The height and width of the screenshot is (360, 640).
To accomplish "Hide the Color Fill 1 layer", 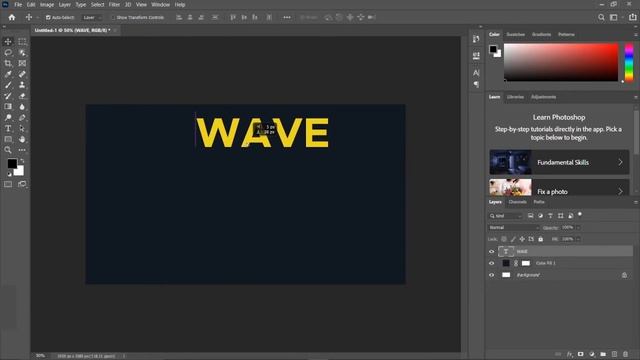I will coord(491,263).
